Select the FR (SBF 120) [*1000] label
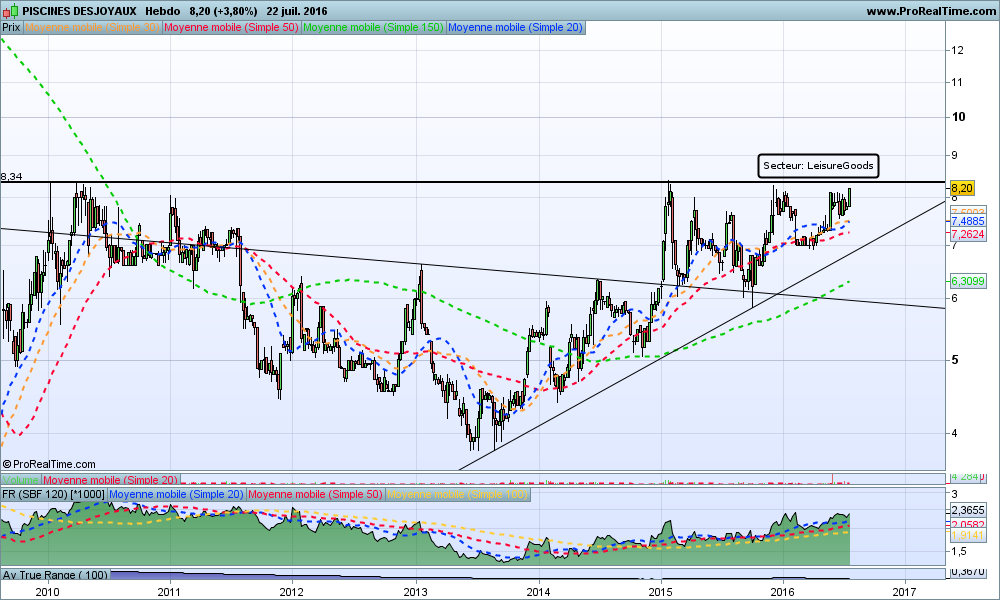Screen dimensions: 1000x600 (54, 494)
